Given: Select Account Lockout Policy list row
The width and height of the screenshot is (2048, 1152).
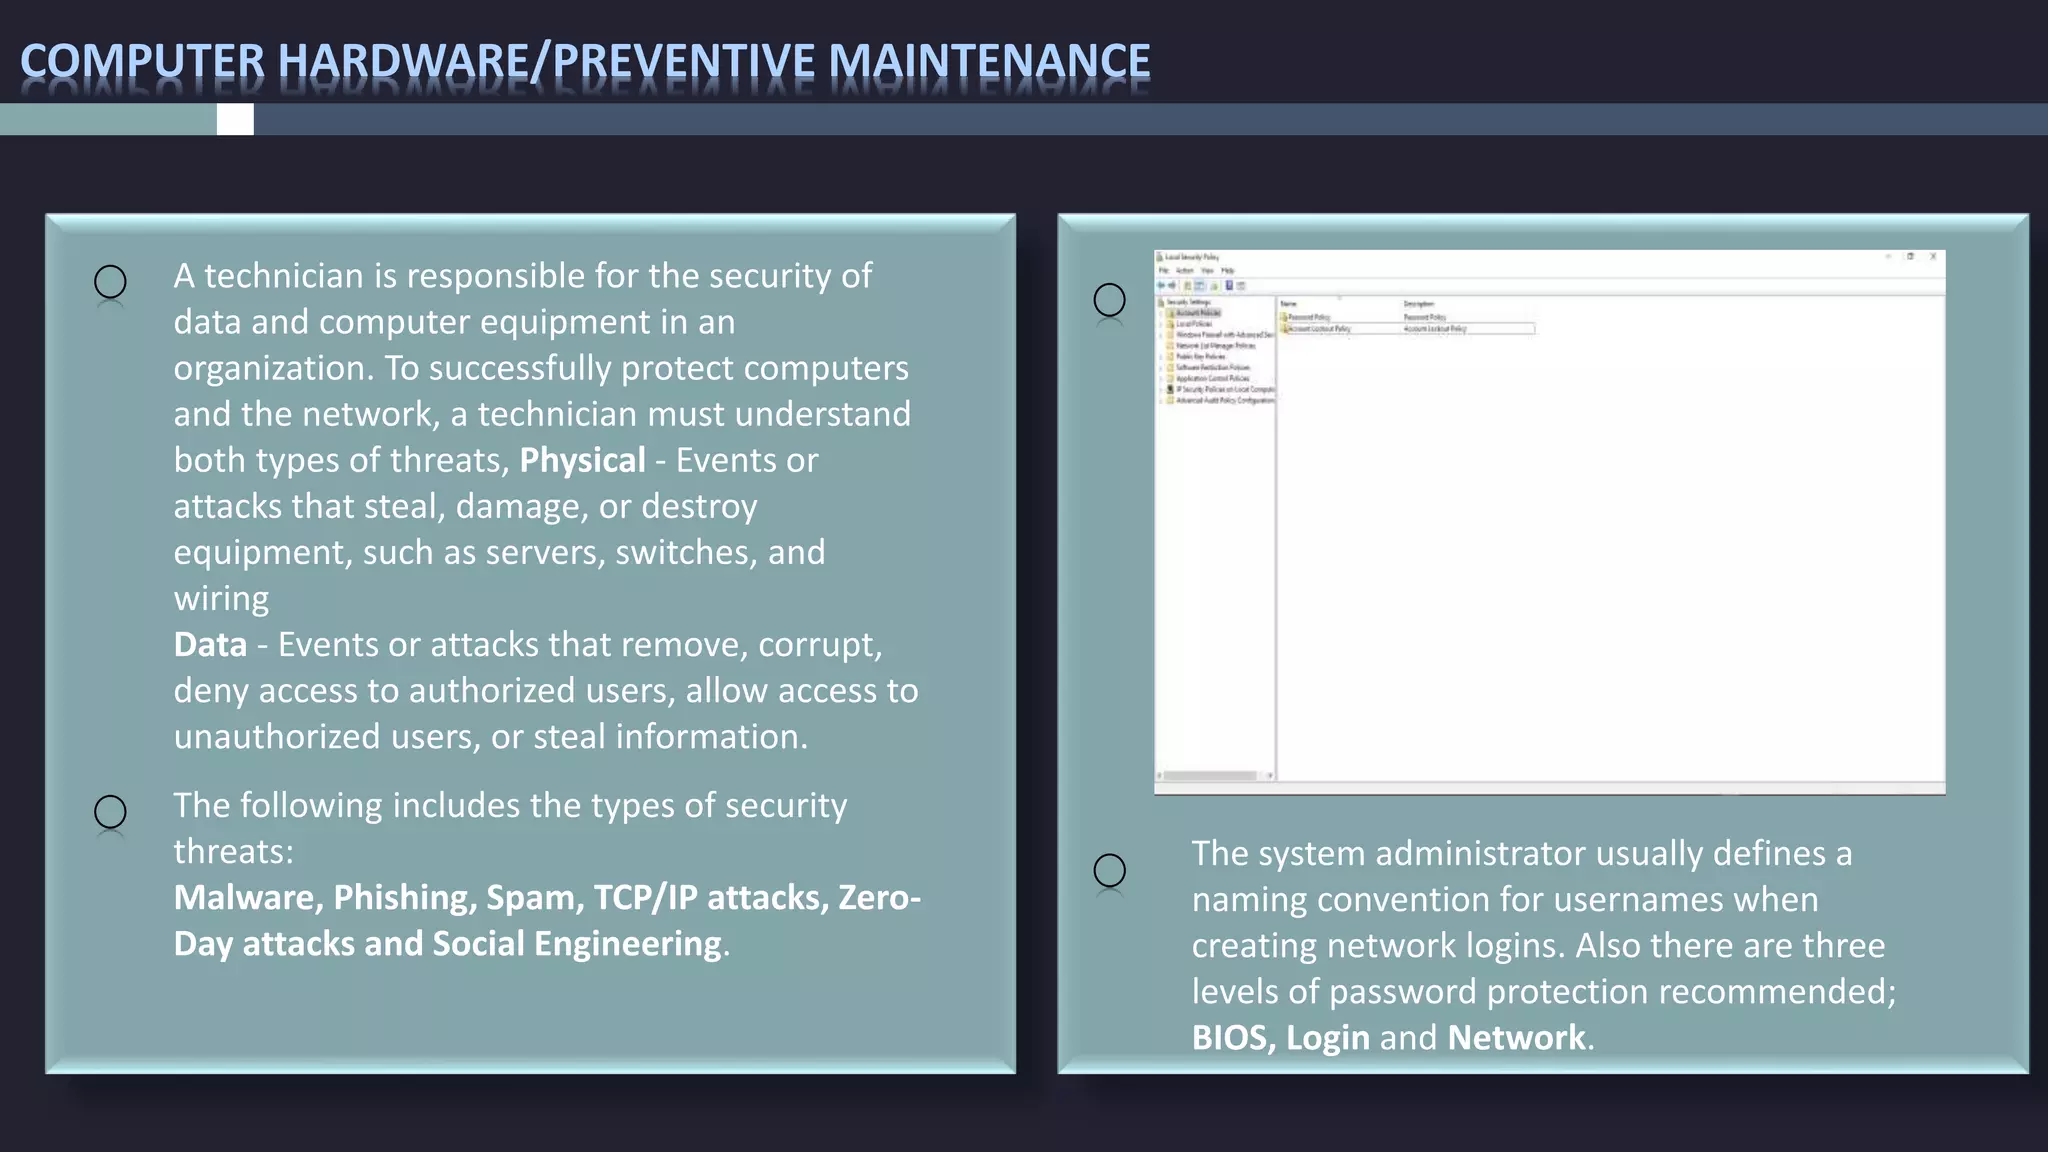Looking at the screenshot, I should [x=1319, y=329].
